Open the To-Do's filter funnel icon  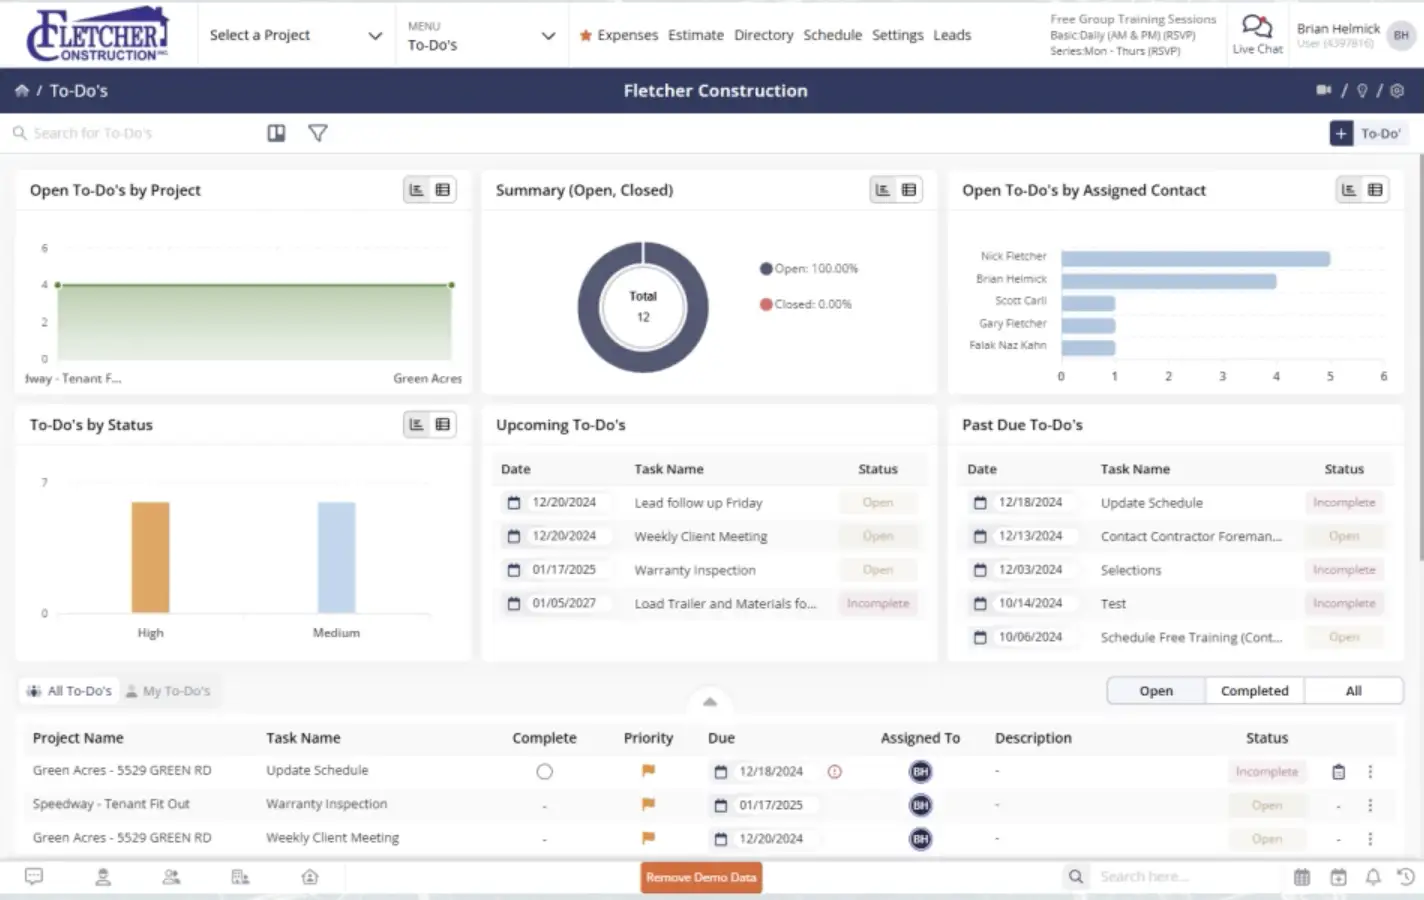point(318,133)
